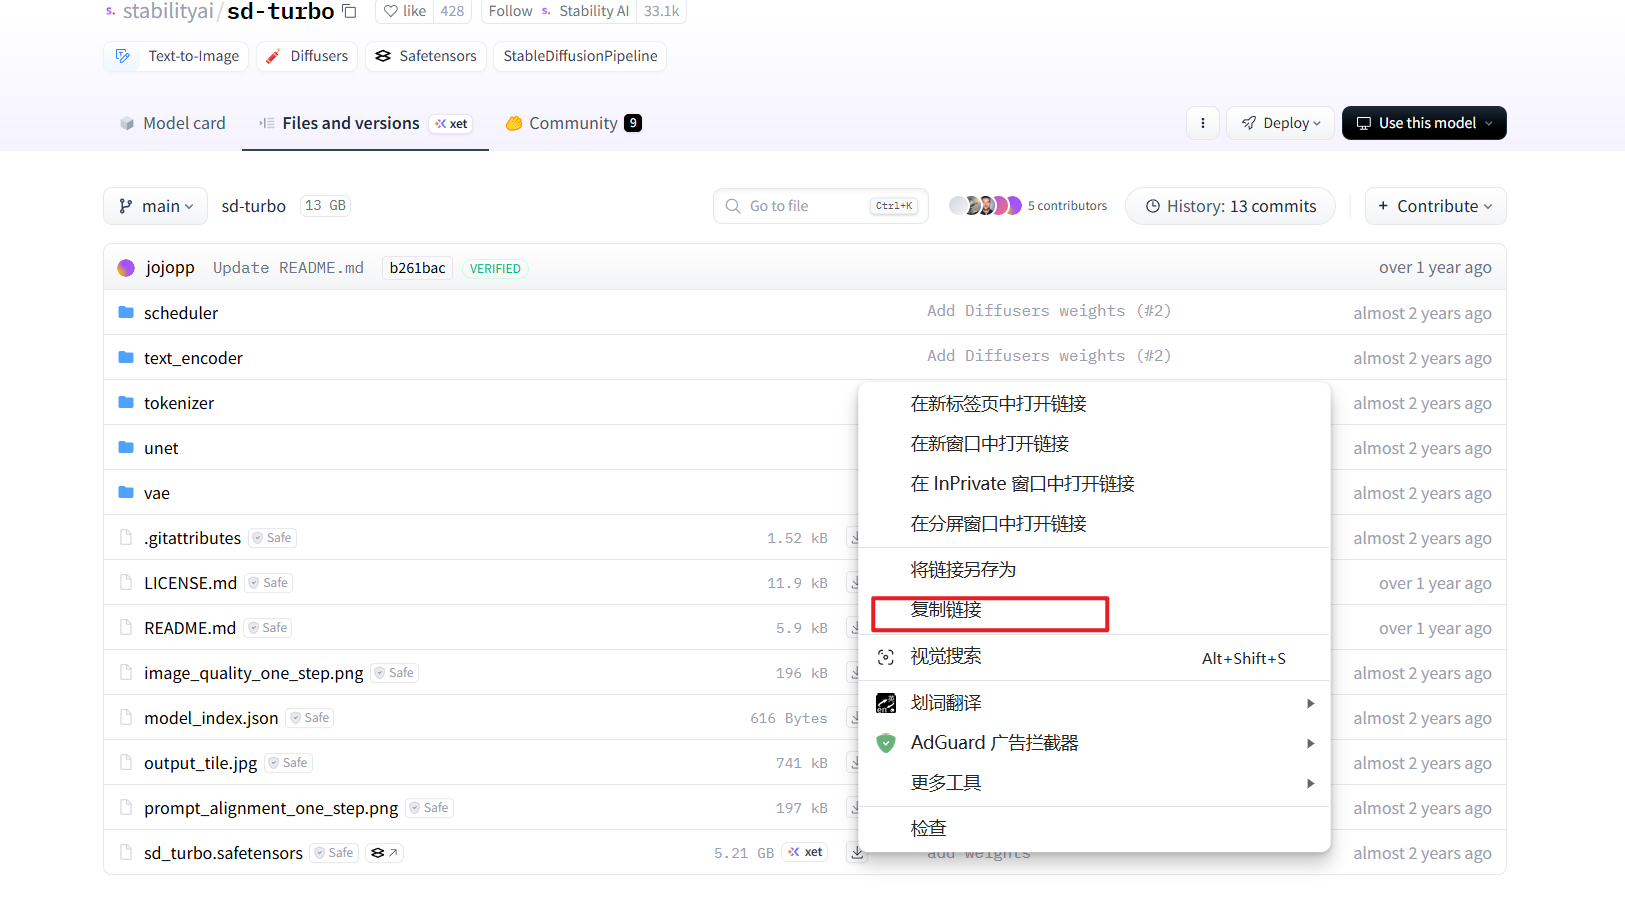Open the three-dot more options menu

(x=1202, y=123)
